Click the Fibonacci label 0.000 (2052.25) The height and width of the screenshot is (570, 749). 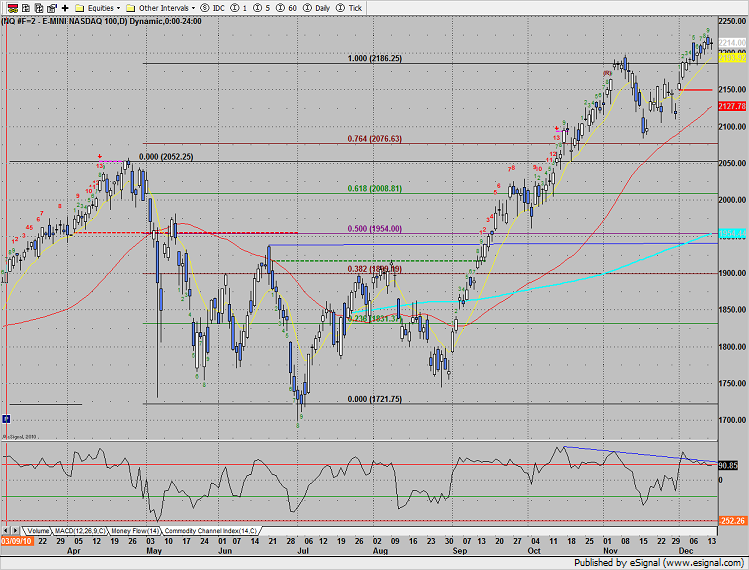pos(166,157)
